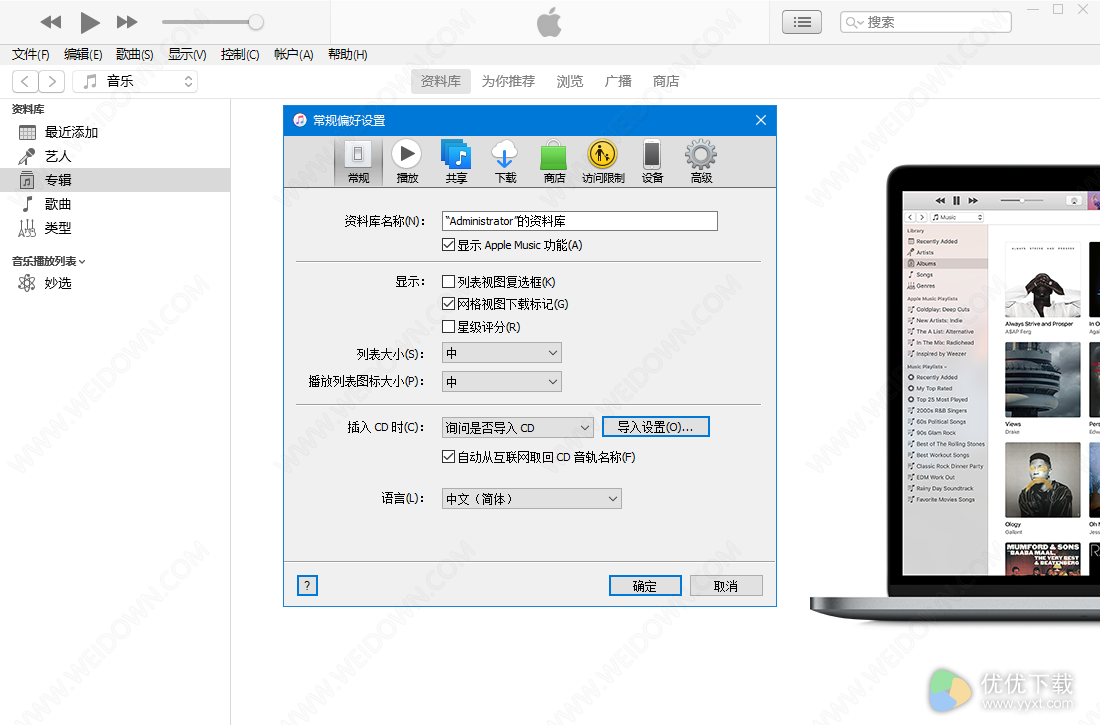
Task: Open the 下载 preferences pane
Action: pos(505,162)
